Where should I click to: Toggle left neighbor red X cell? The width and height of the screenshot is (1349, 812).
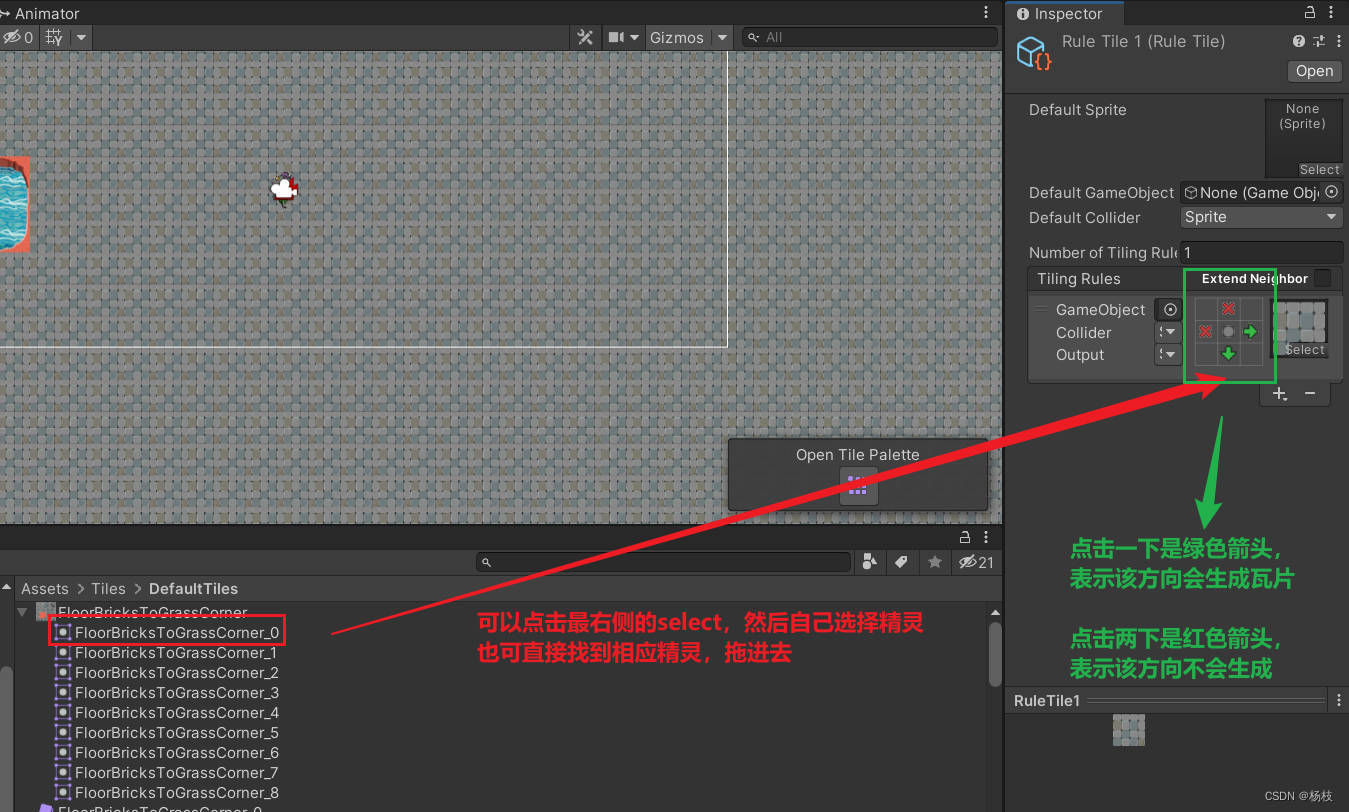click(1207, 331)
